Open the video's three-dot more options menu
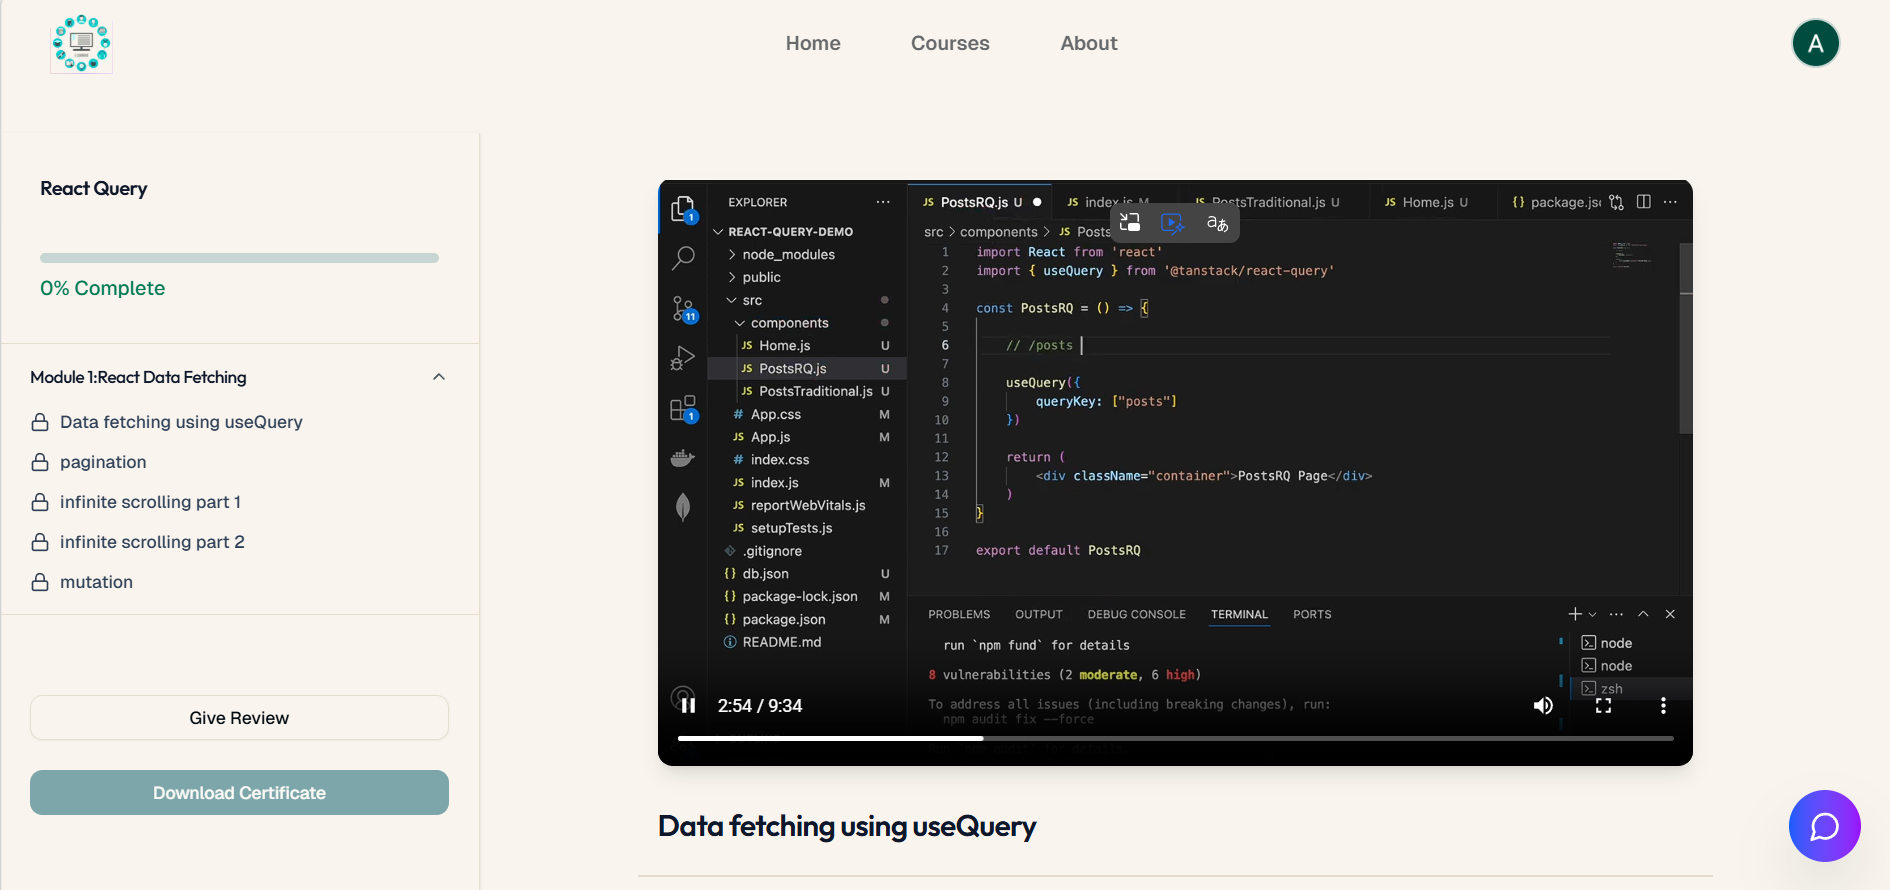The height and width of the screenshot is (890, 1890). 1663,706
